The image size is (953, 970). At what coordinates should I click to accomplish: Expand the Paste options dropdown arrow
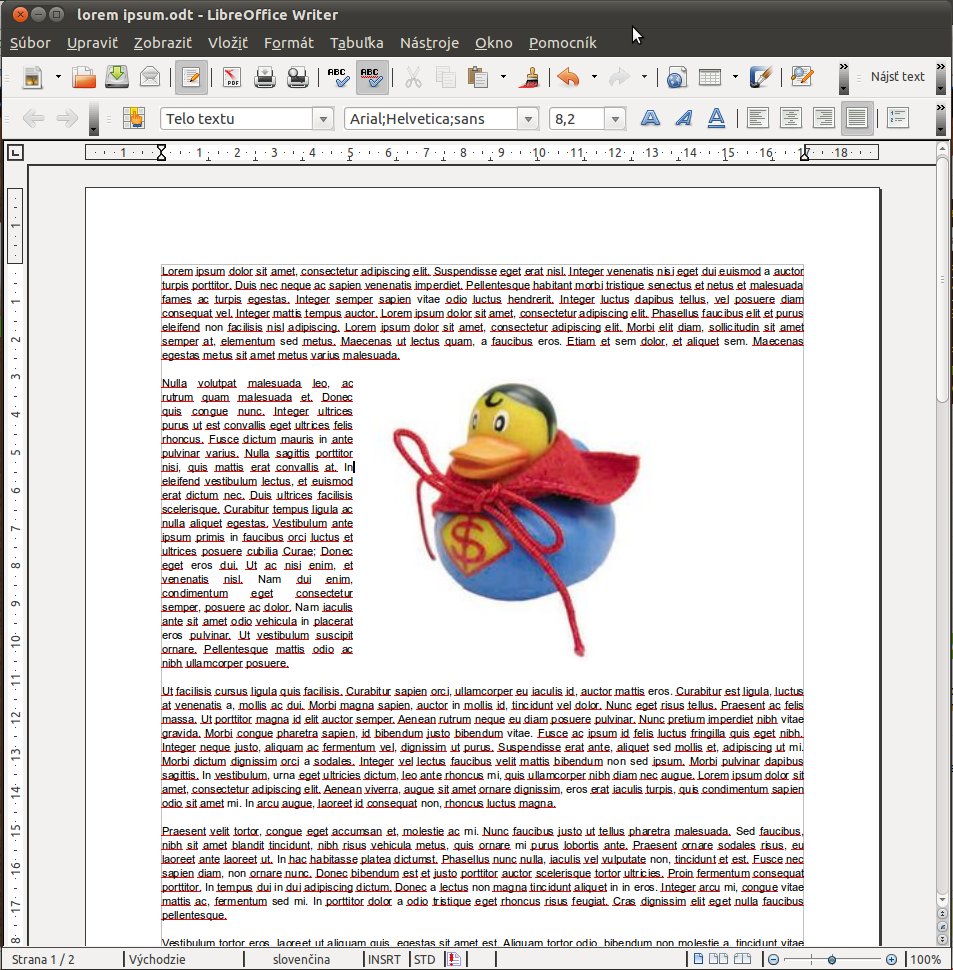(x=503, y=77)
